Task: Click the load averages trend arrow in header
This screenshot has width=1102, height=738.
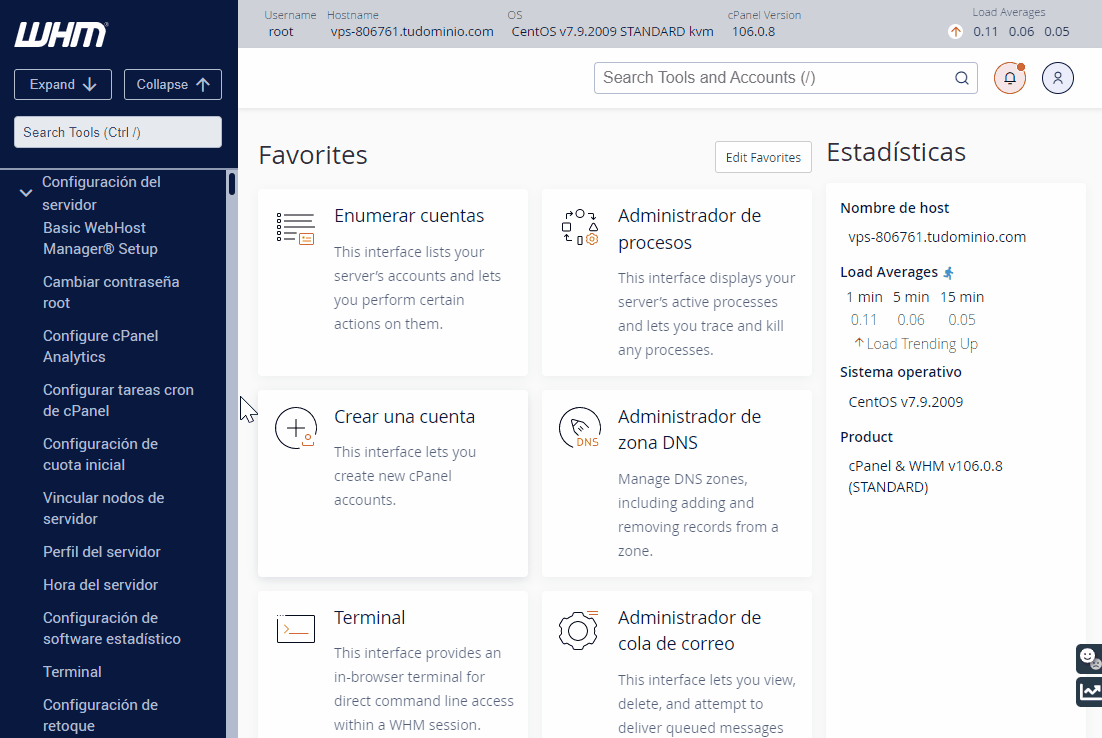Action: (x=955, y=32)
